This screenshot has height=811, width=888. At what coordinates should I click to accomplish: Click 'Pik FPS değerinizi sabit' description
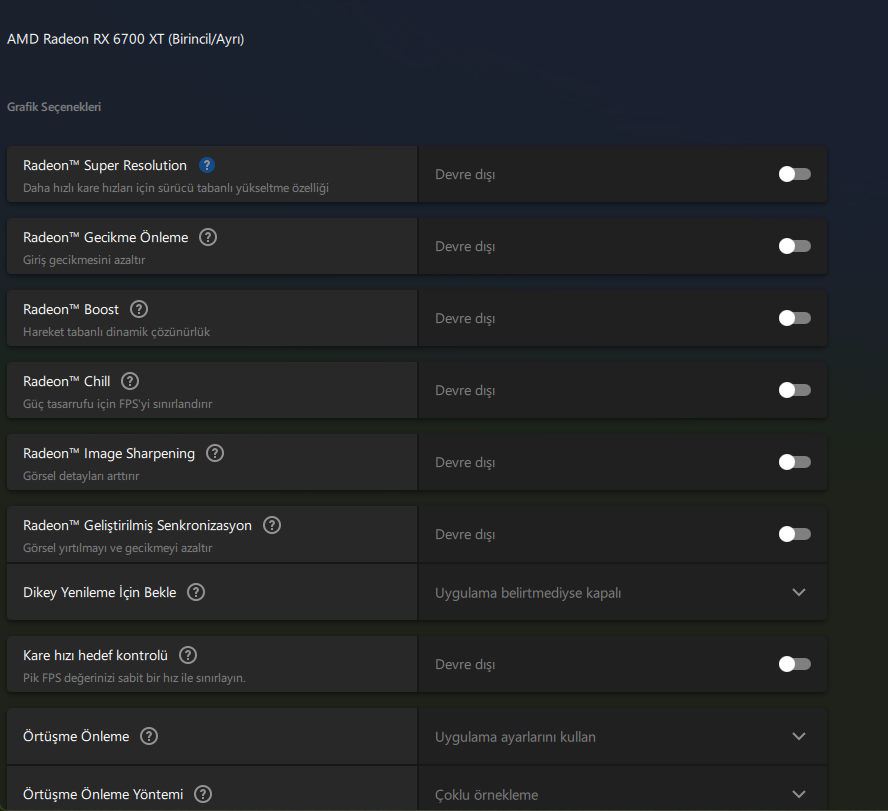[x=134, y=678]
